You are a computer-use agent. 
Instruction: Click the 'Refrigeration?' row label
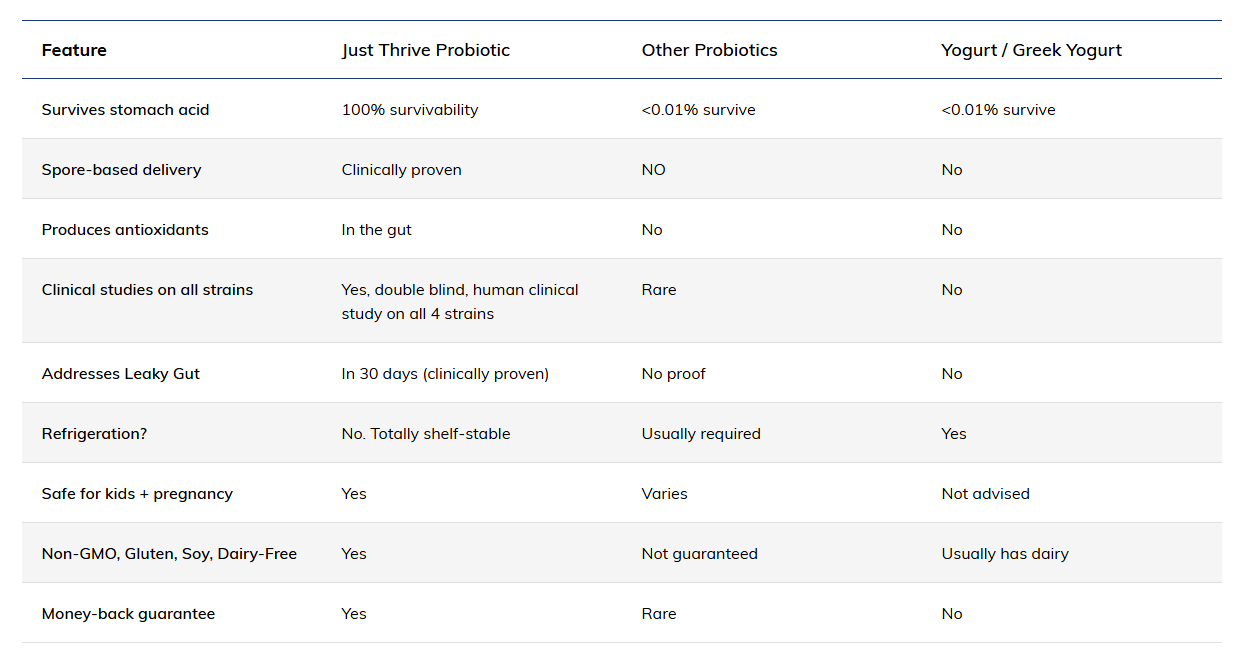[94, 434]
